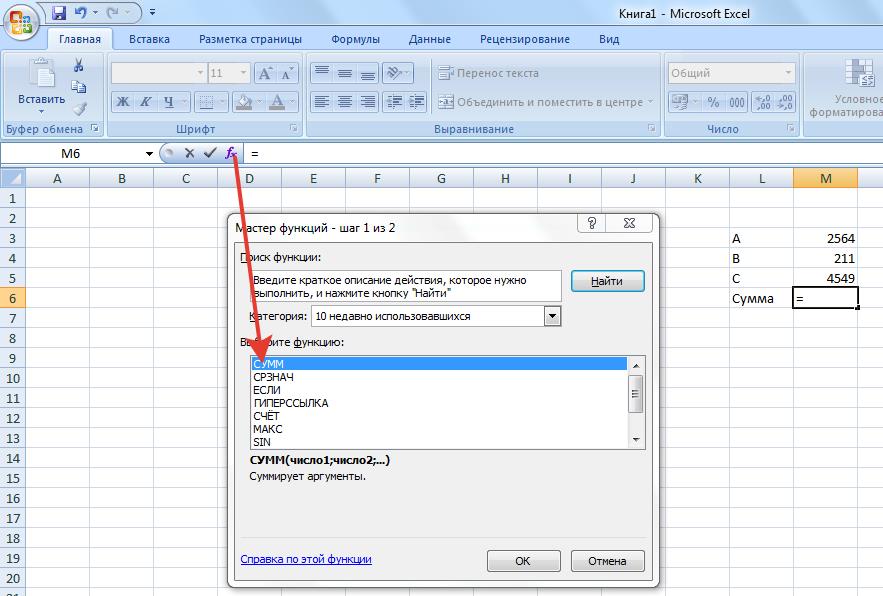Open the Категория combo box
883x596 pixels.
point(436,316)
